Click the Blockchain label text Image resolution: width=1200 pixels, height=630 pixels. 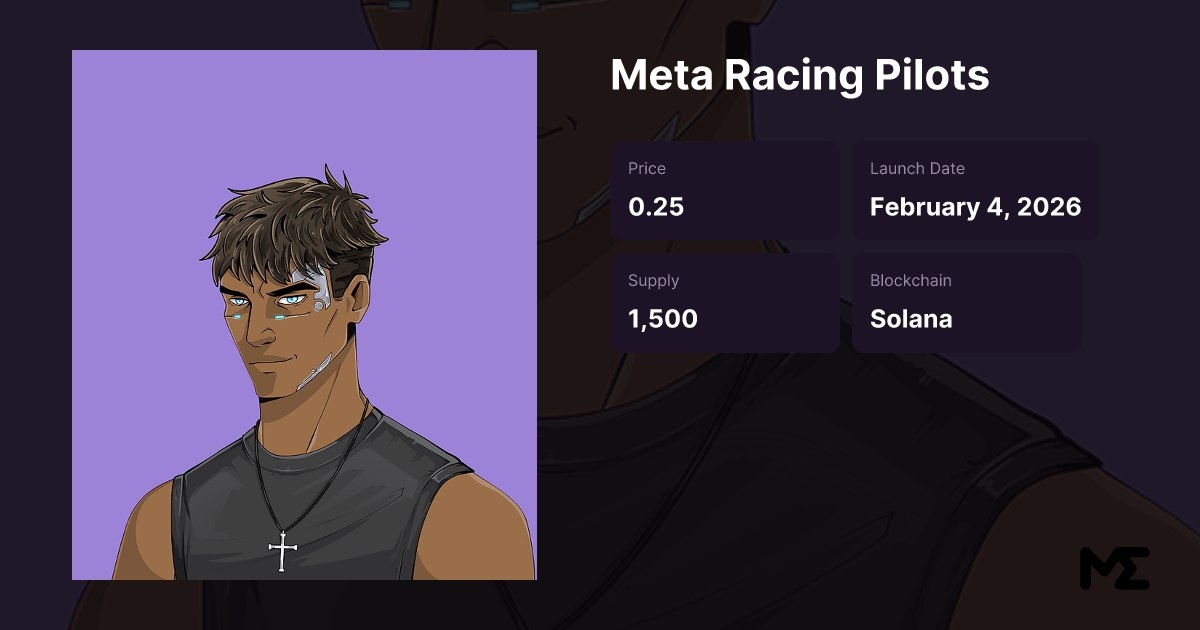pos(911,281)
